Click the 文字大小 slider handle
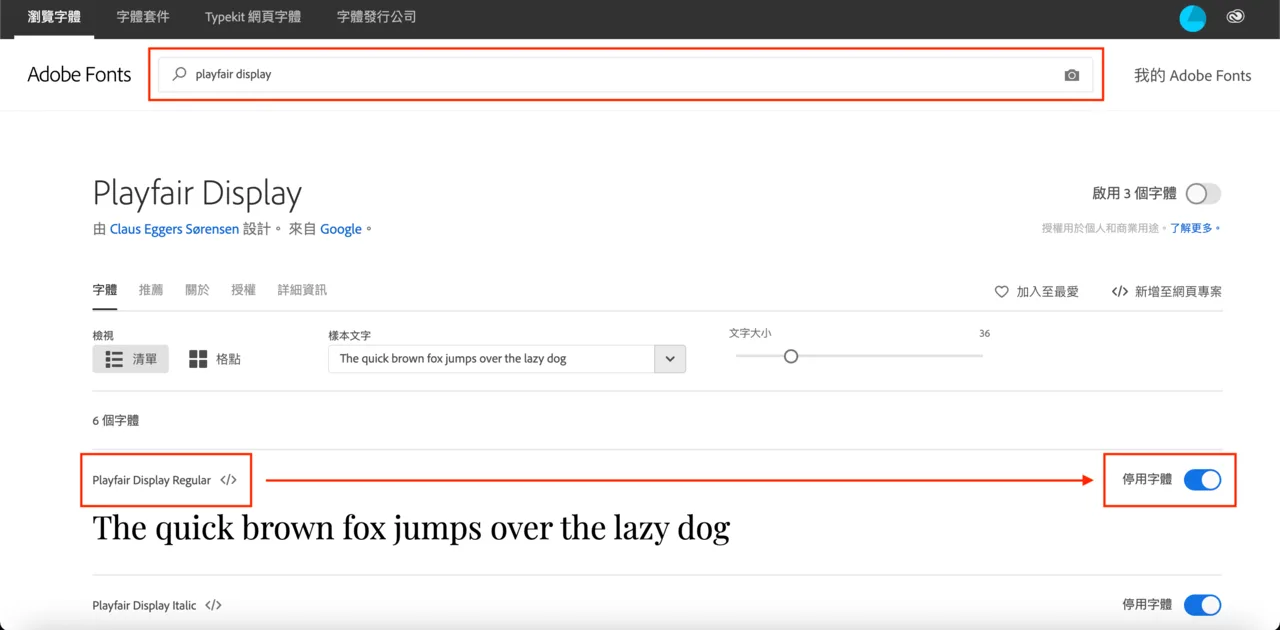This screenshot has height=630, width=1280. pos(791,356)
